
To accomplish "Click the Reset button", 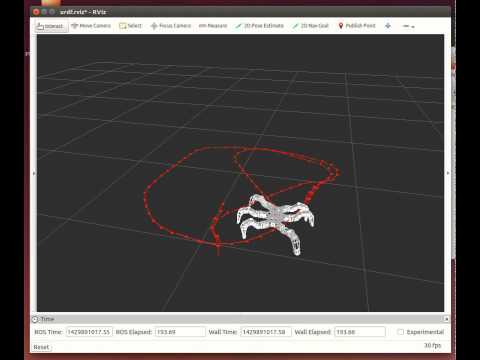I will point(42,347).
